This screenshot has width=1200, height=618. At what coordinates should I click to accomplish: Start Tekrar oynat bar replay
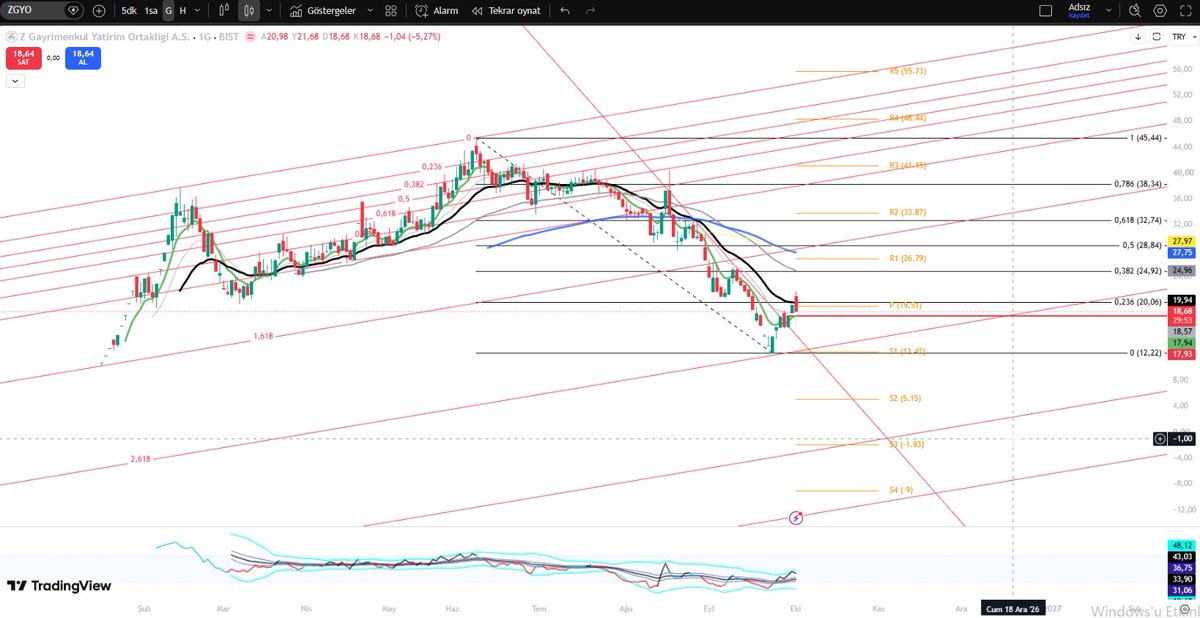tap(508, 11)
